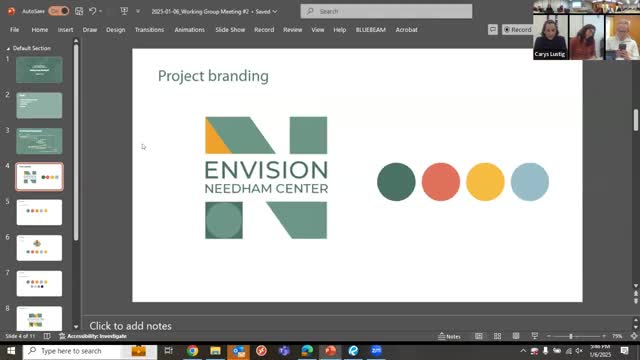Click the Record button at top right
The image size is (640, 360).
click(x=517, y=29)
